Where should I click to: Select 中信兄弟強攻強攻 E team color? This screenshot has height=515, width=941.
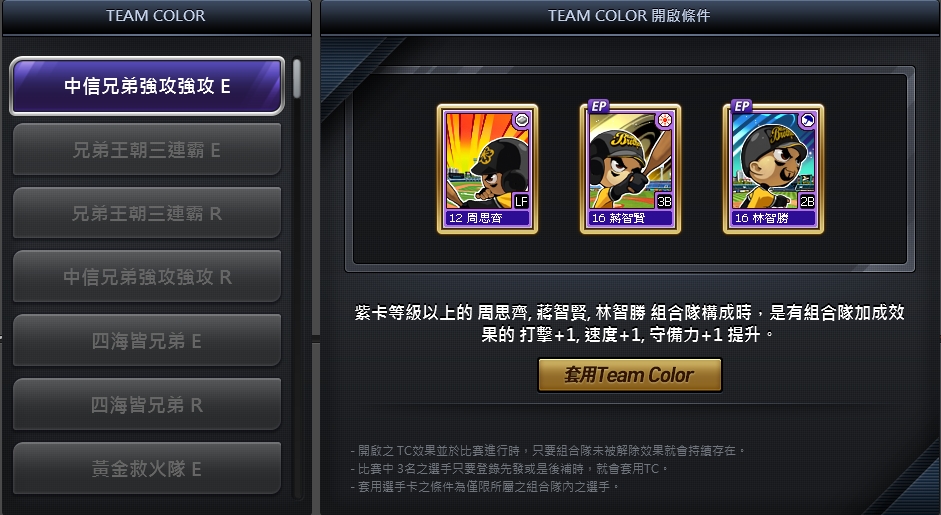pyautogui.click(x=147, y=86)
